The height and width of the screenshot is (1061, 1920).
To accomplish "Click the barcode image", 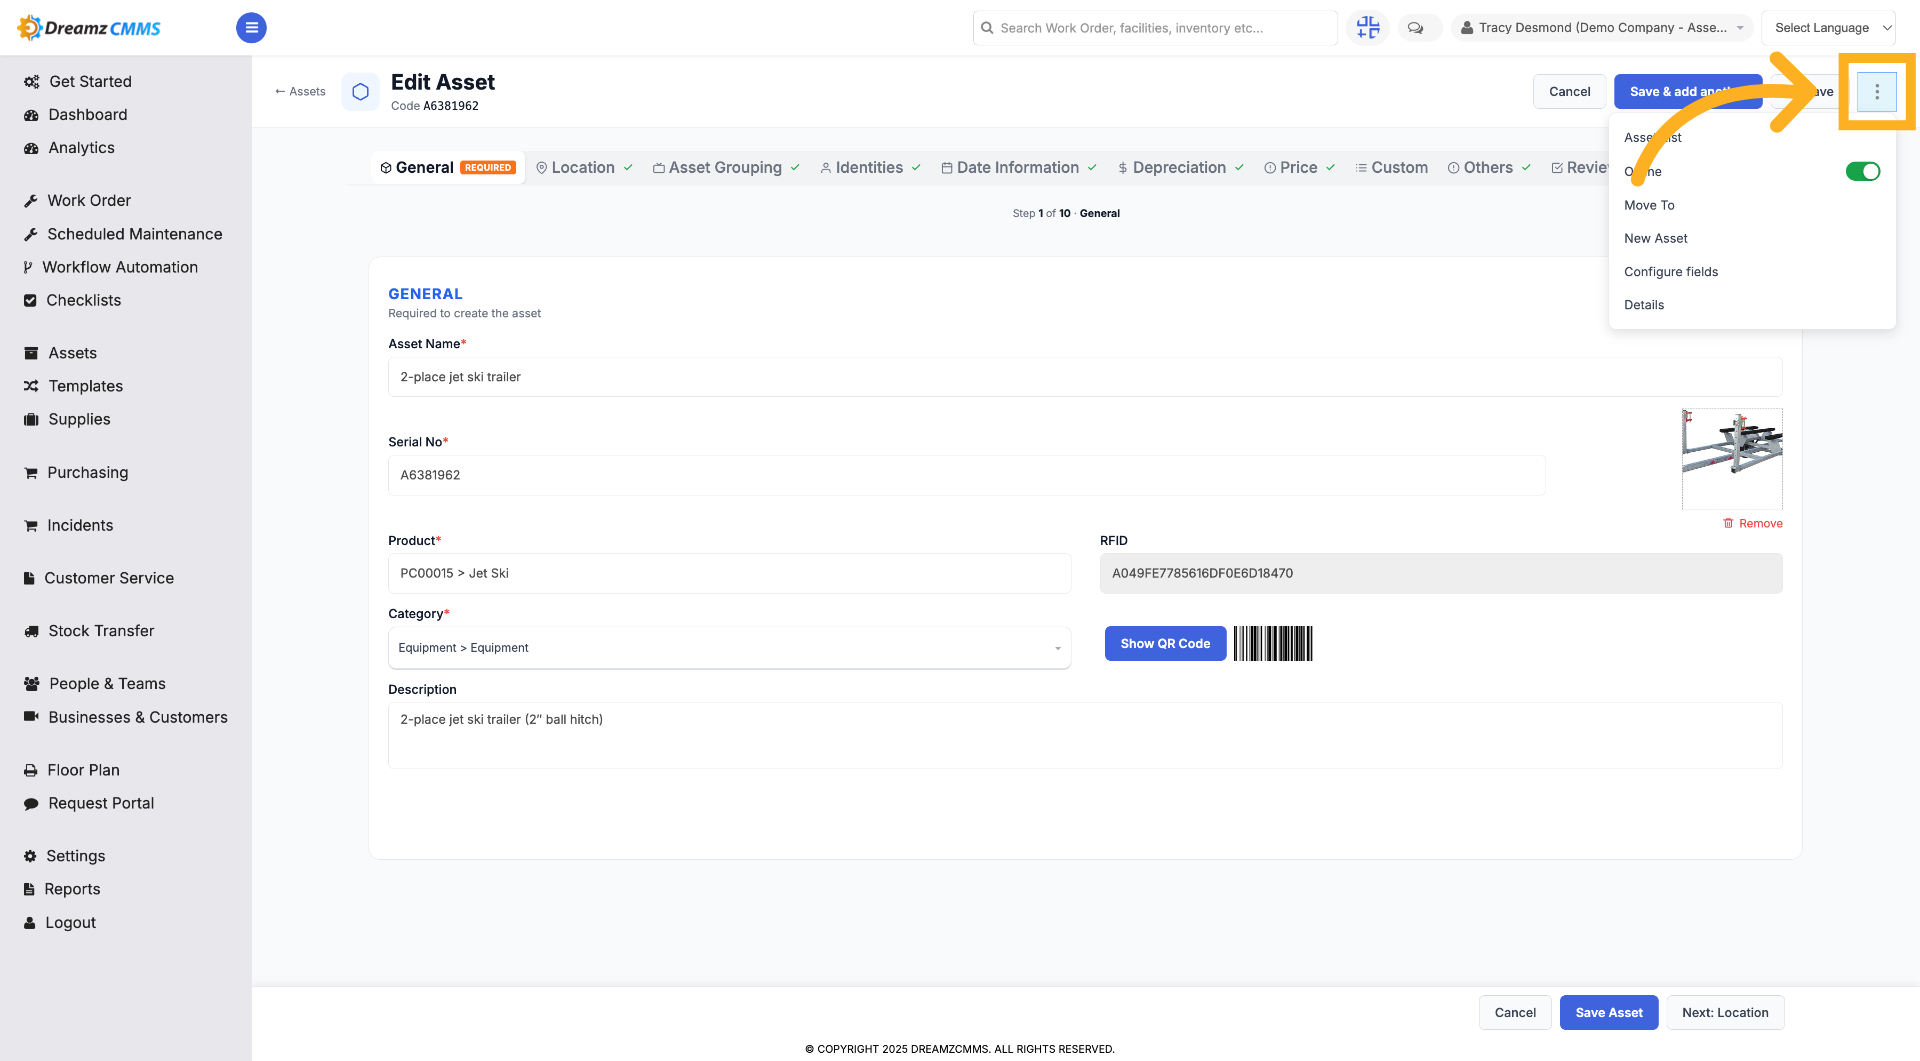I will click(x=1273, y=644).
